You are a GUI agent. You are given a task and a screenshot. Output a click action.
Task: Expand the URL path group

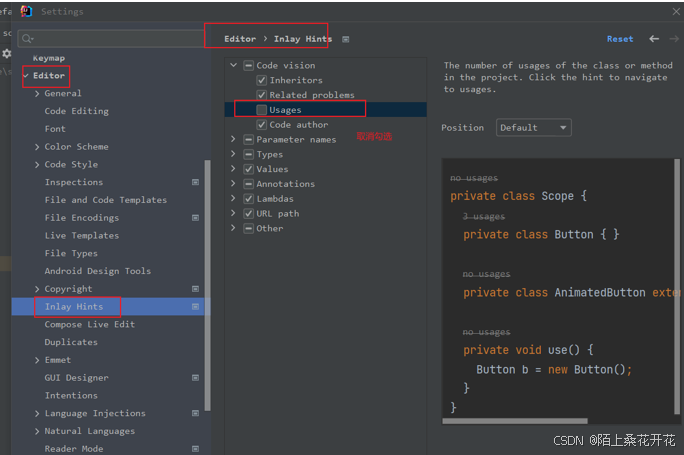tap(233, 213)
